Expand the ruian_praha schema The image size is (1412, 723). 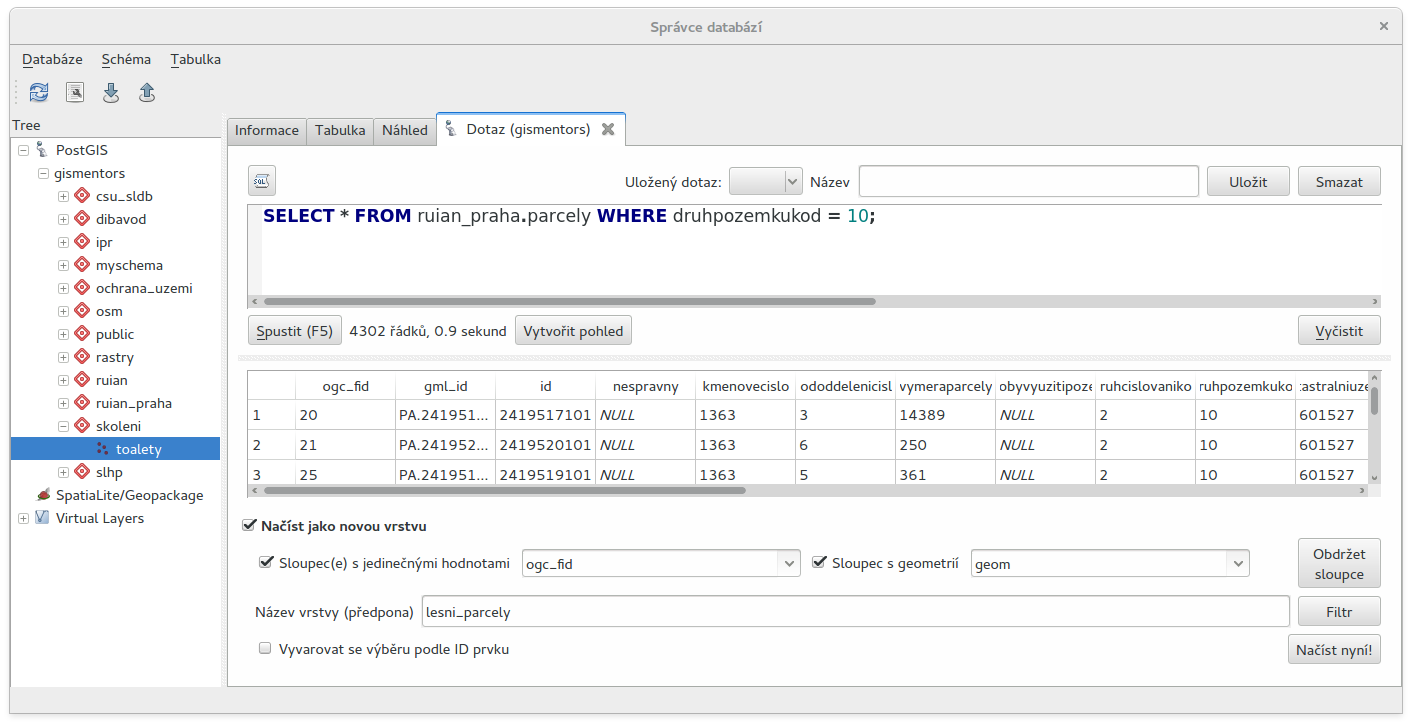[63, 403]
